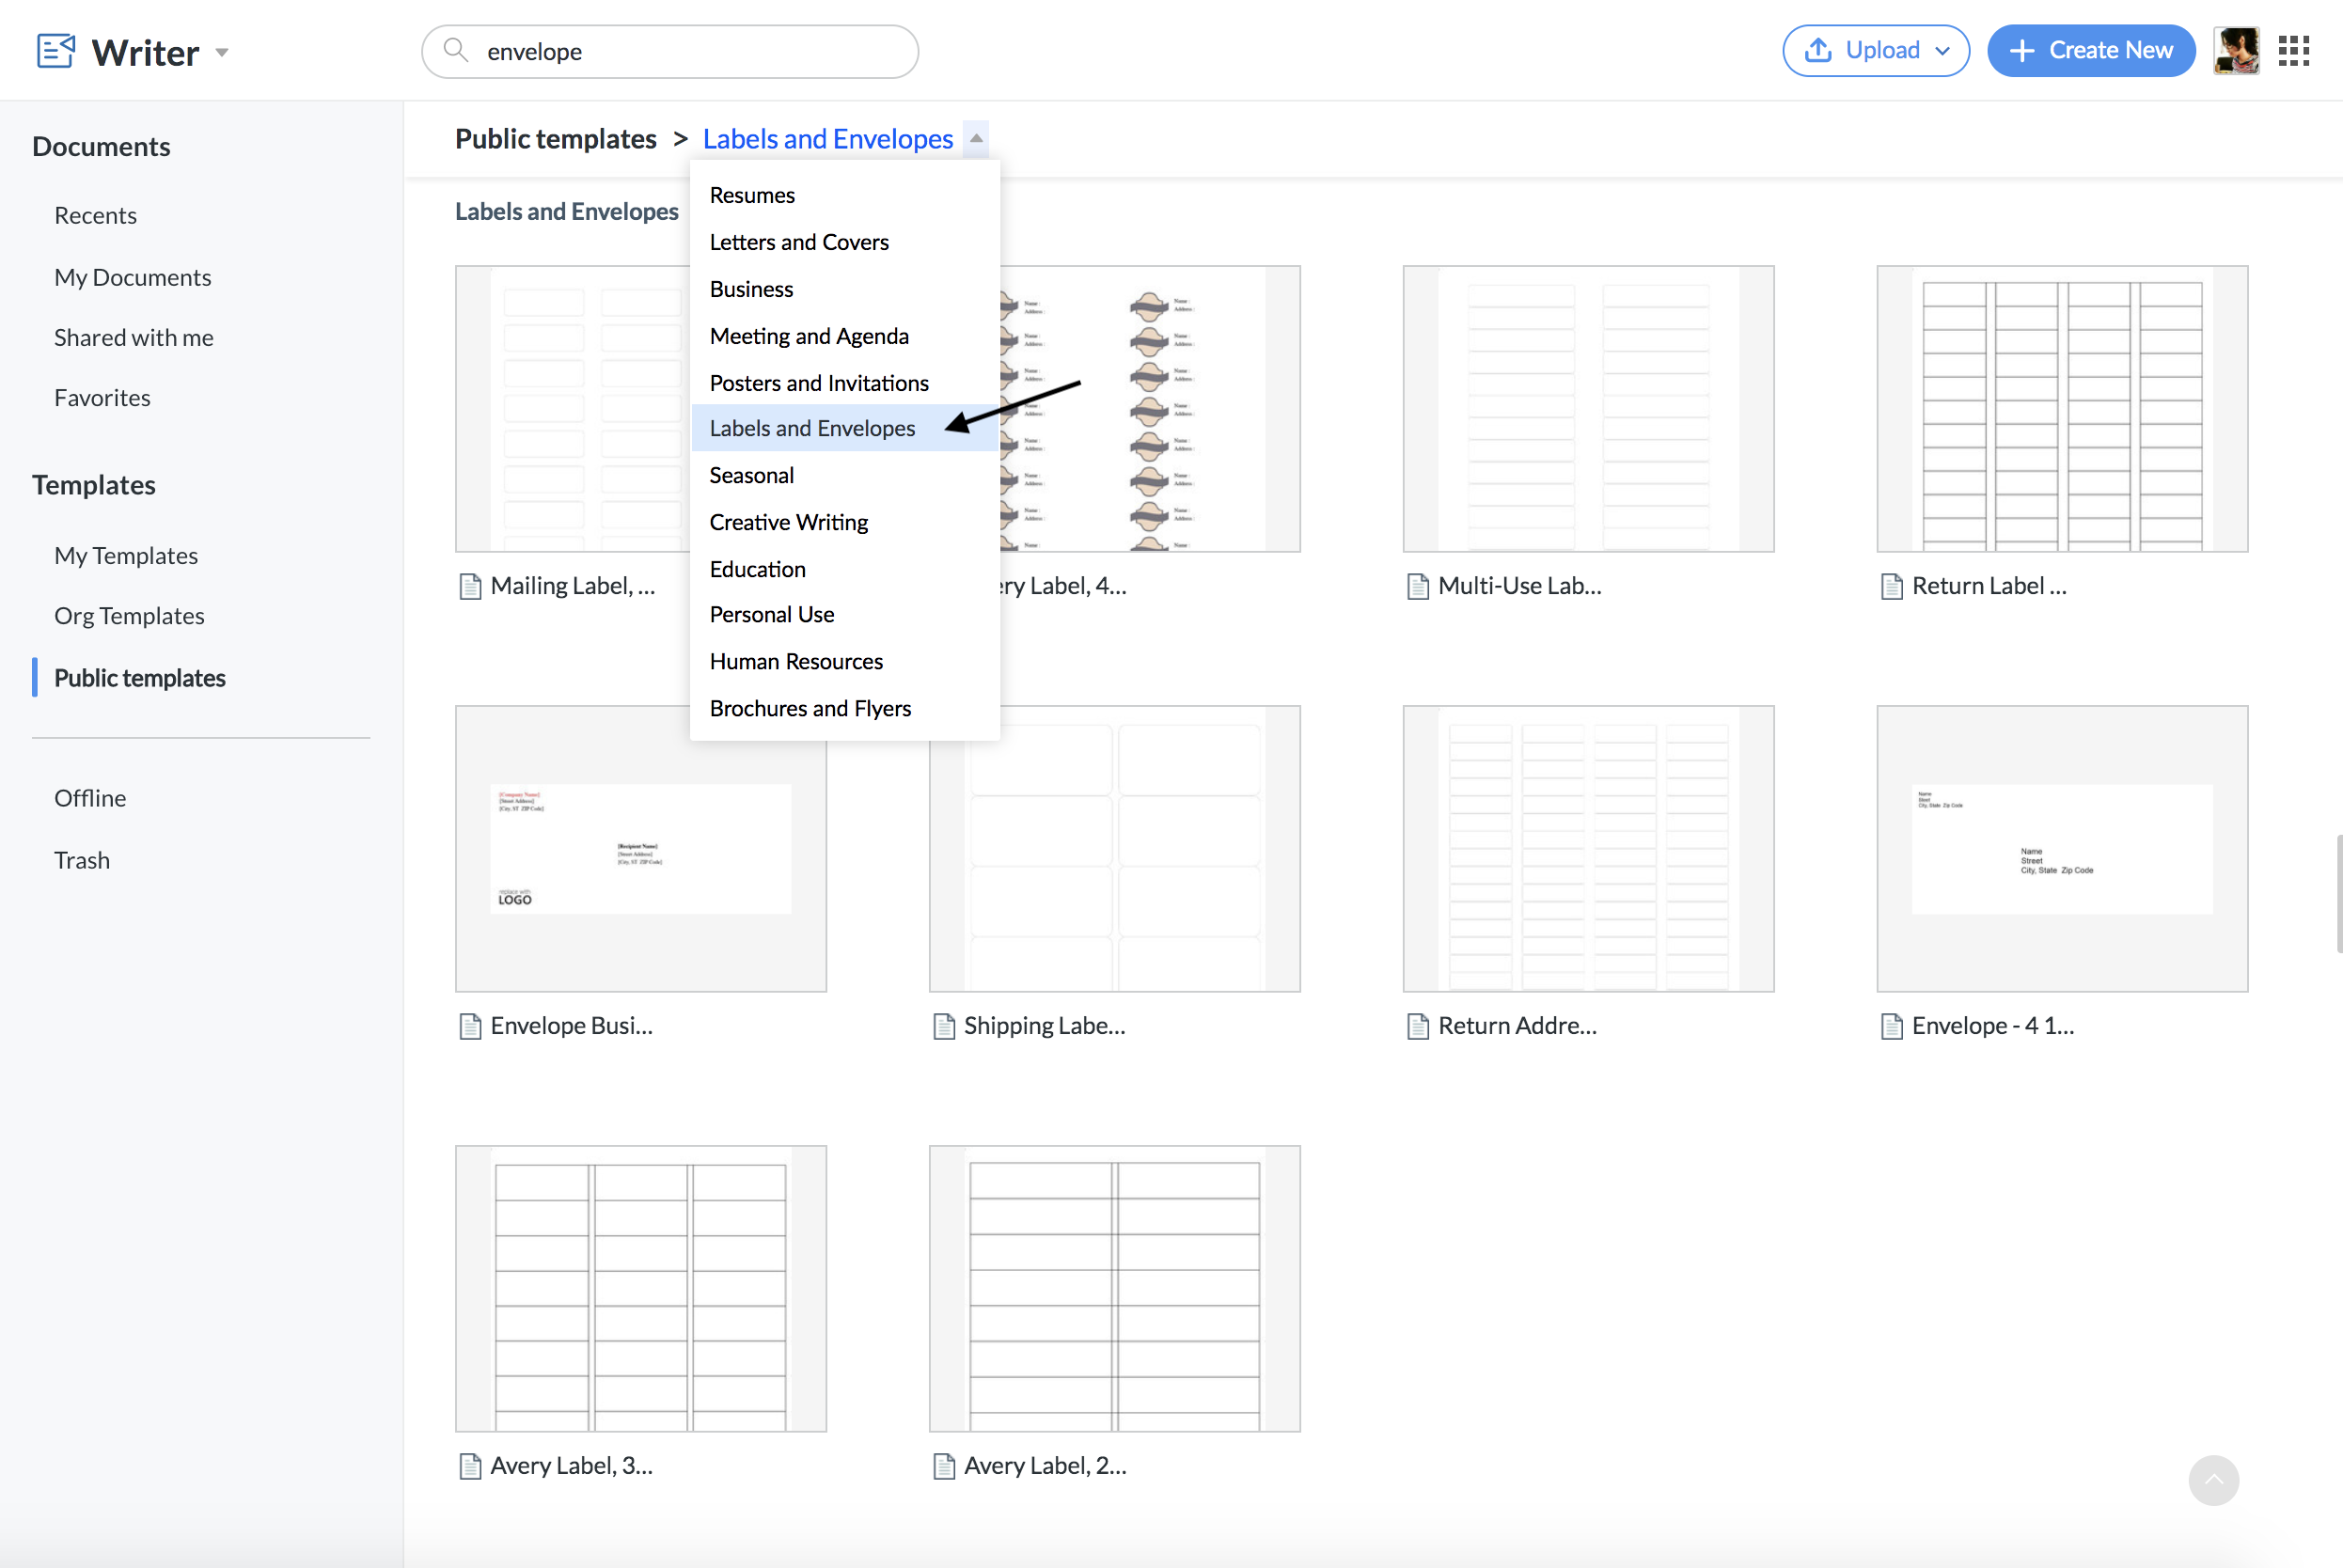Choose Human Resources in the category list

[x=796, y=661]
